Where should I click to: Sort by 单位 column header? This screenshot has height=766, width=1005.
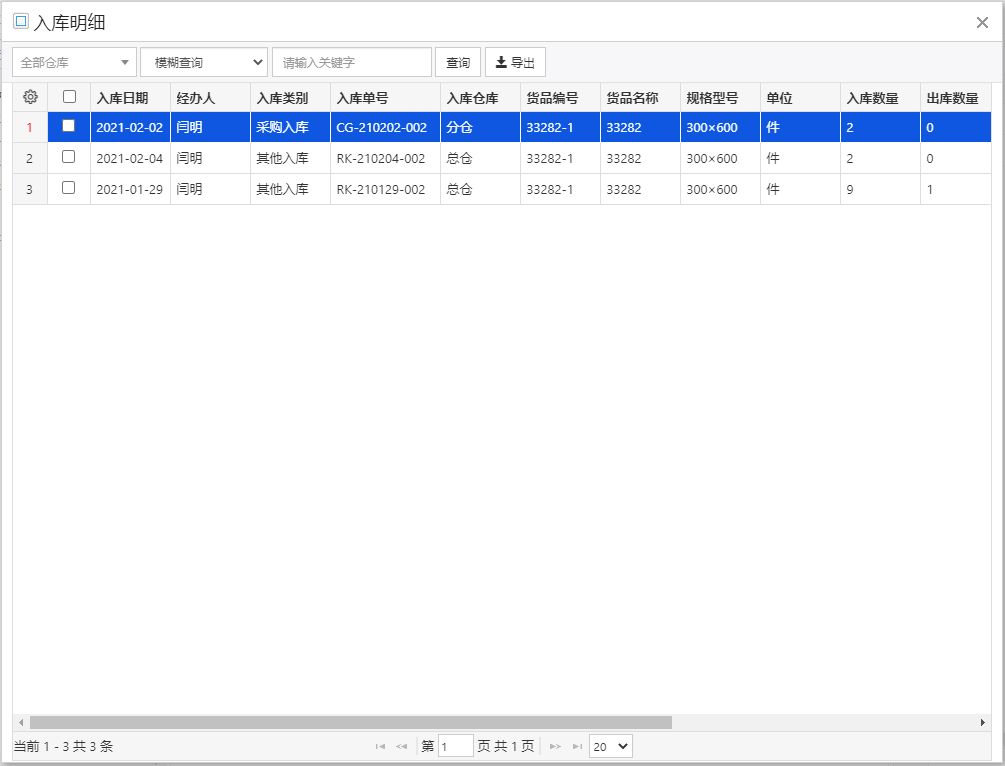tap(801, 98)
